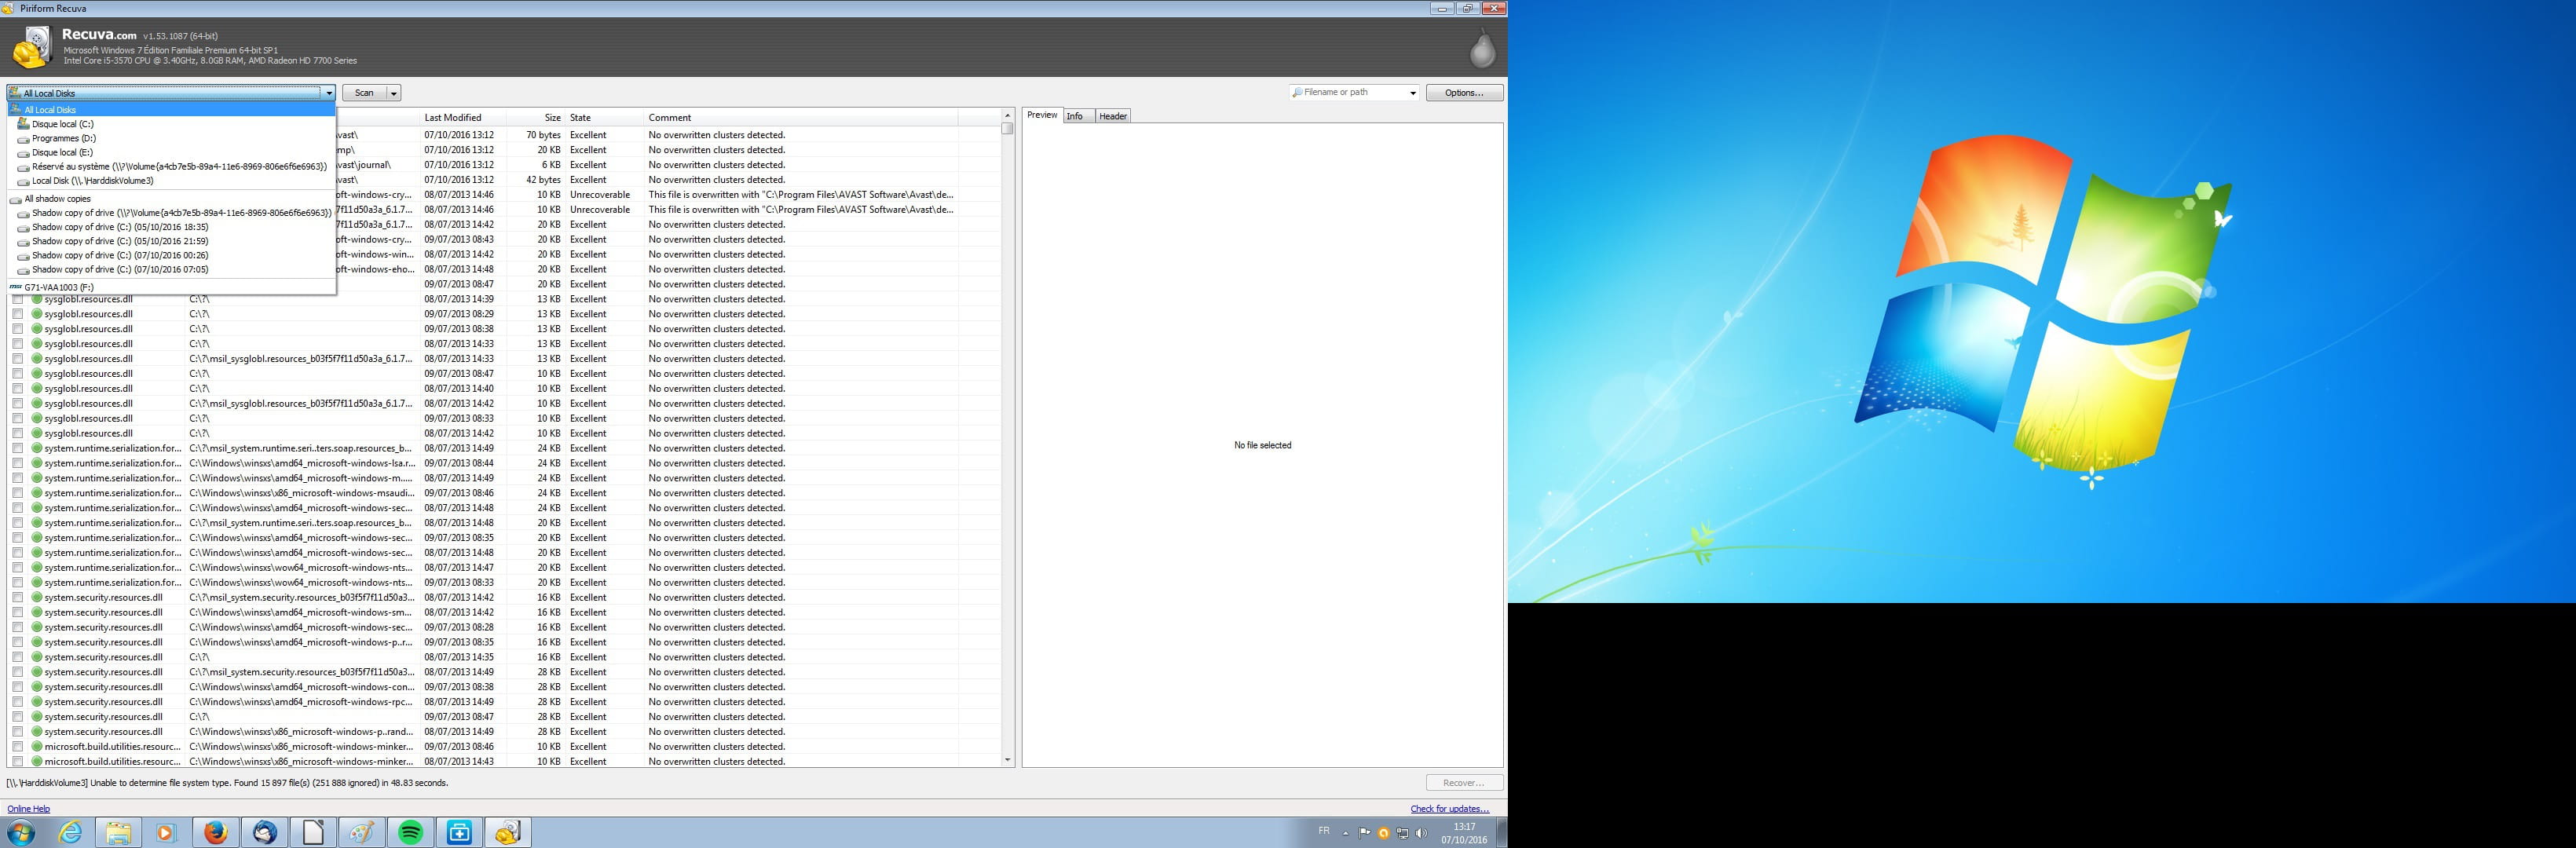Open the Scan button dropdown arrow

coord(394,93)
